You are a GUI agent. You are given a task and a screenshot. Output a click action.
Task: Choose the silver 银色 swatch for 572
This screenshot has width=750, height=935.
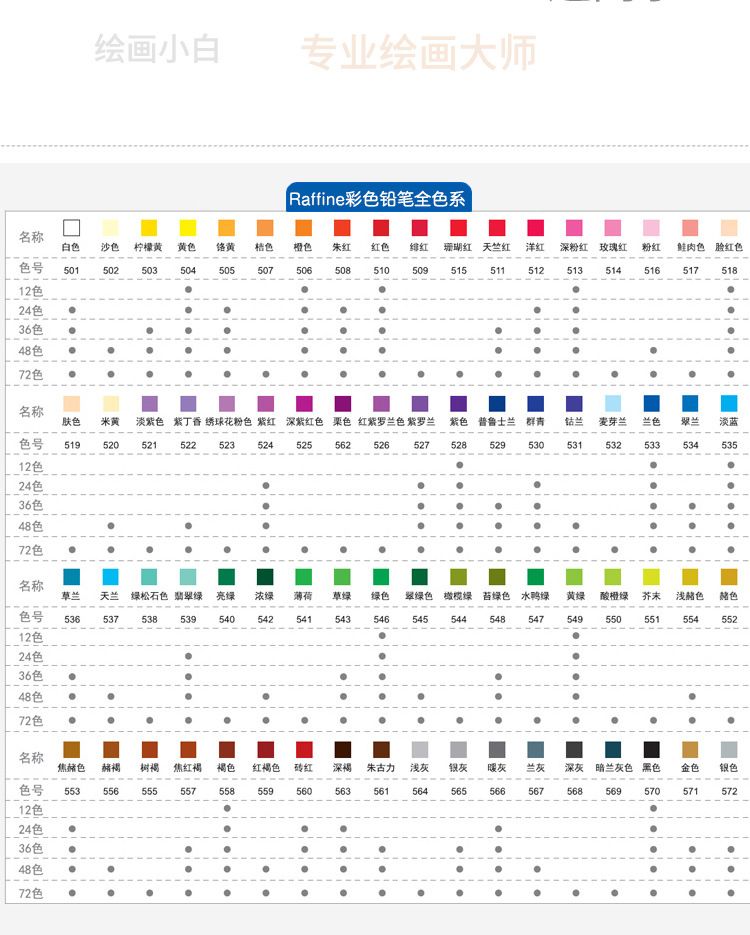point(729,750)
